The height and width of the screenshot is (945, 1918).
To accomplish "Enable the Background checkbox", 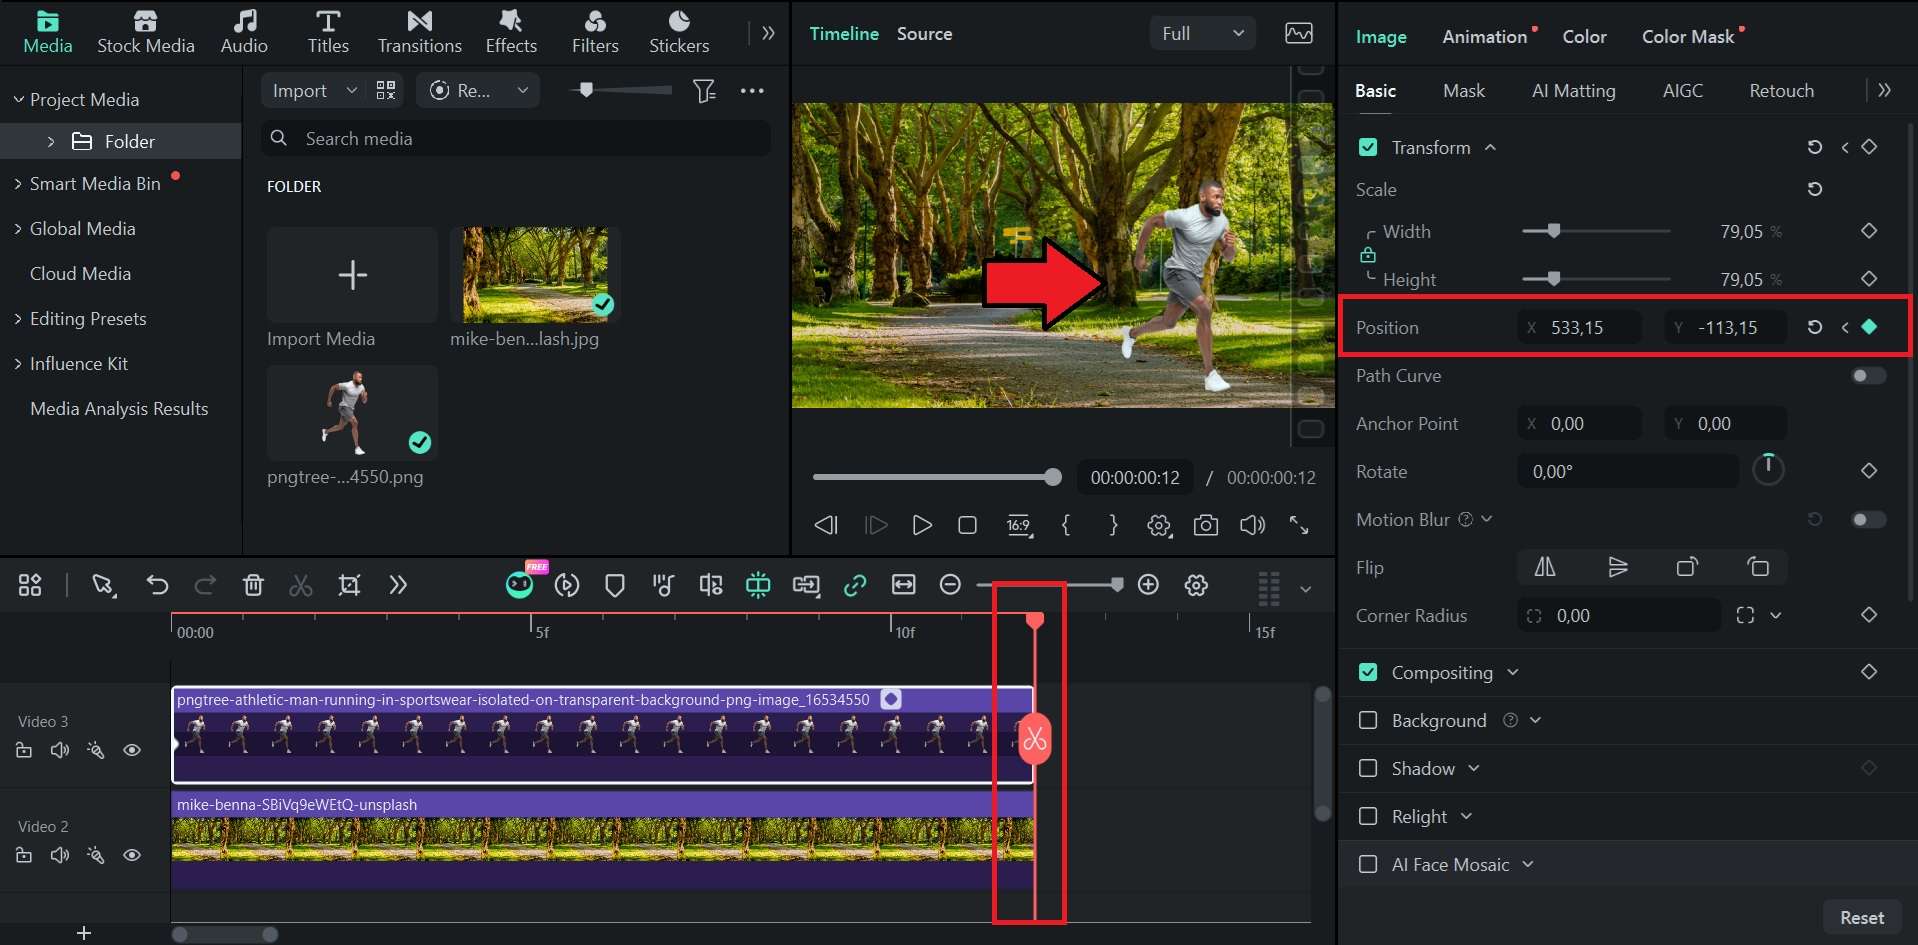I will coord(1368,720).
